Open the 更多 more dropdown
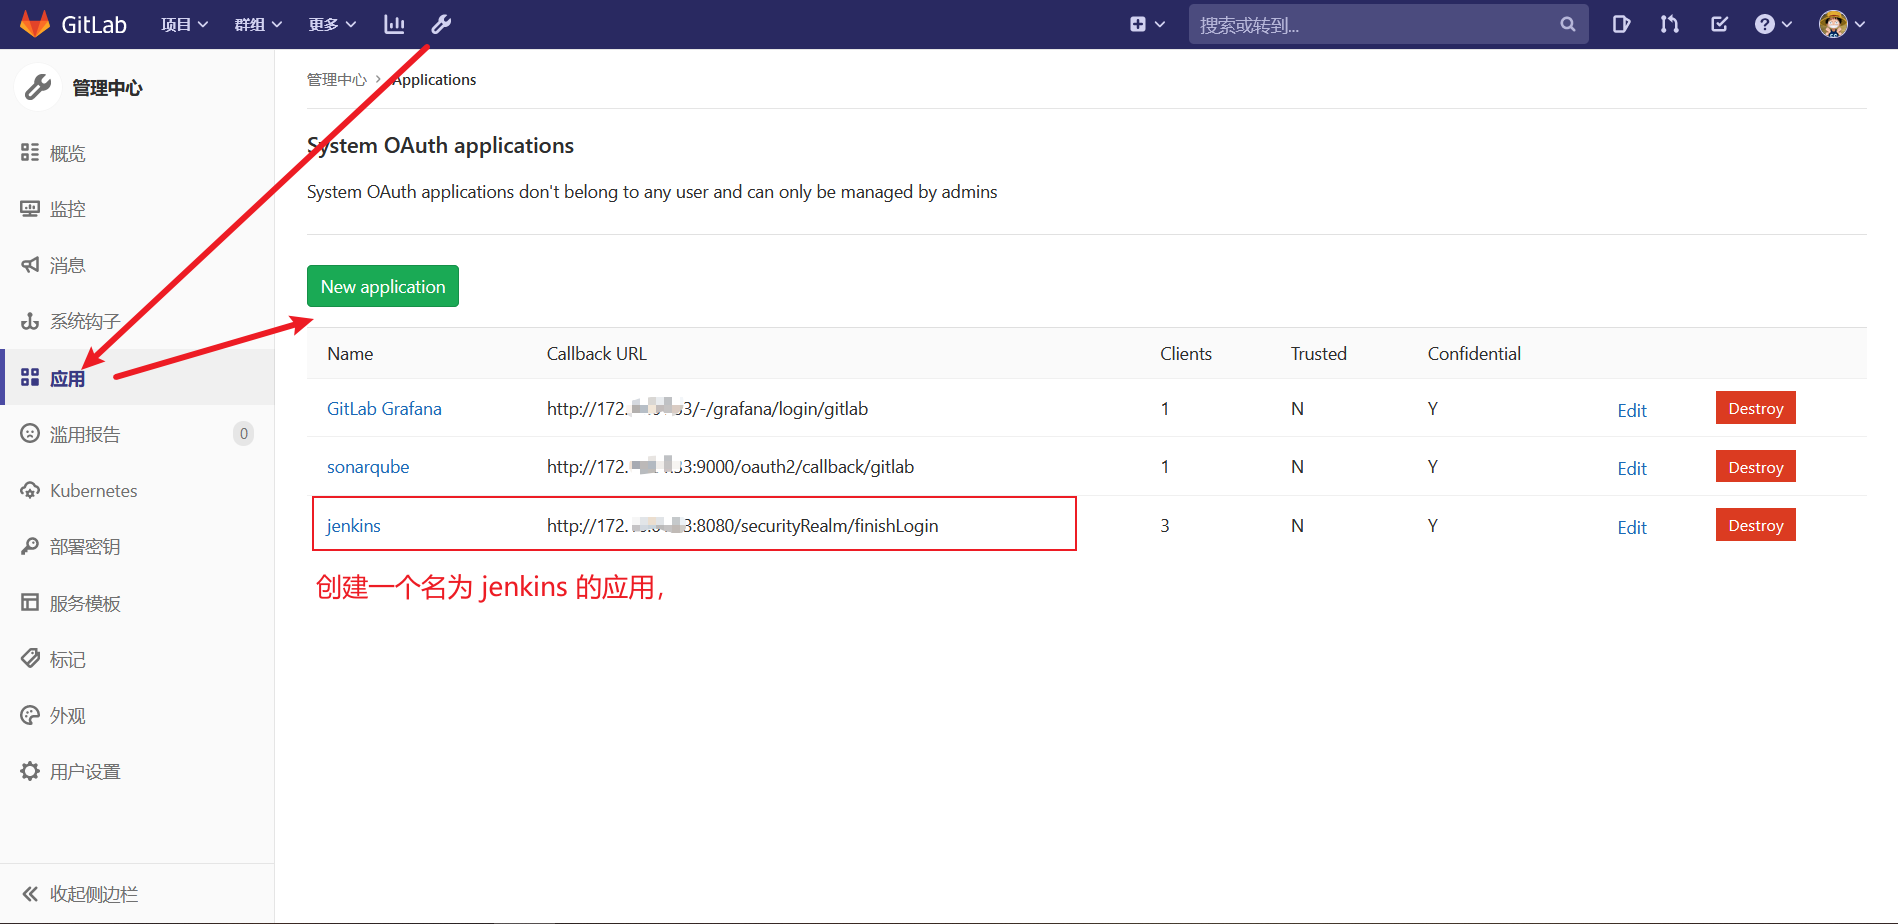This screenshot has height=924, width=1898. coord(332,24)
